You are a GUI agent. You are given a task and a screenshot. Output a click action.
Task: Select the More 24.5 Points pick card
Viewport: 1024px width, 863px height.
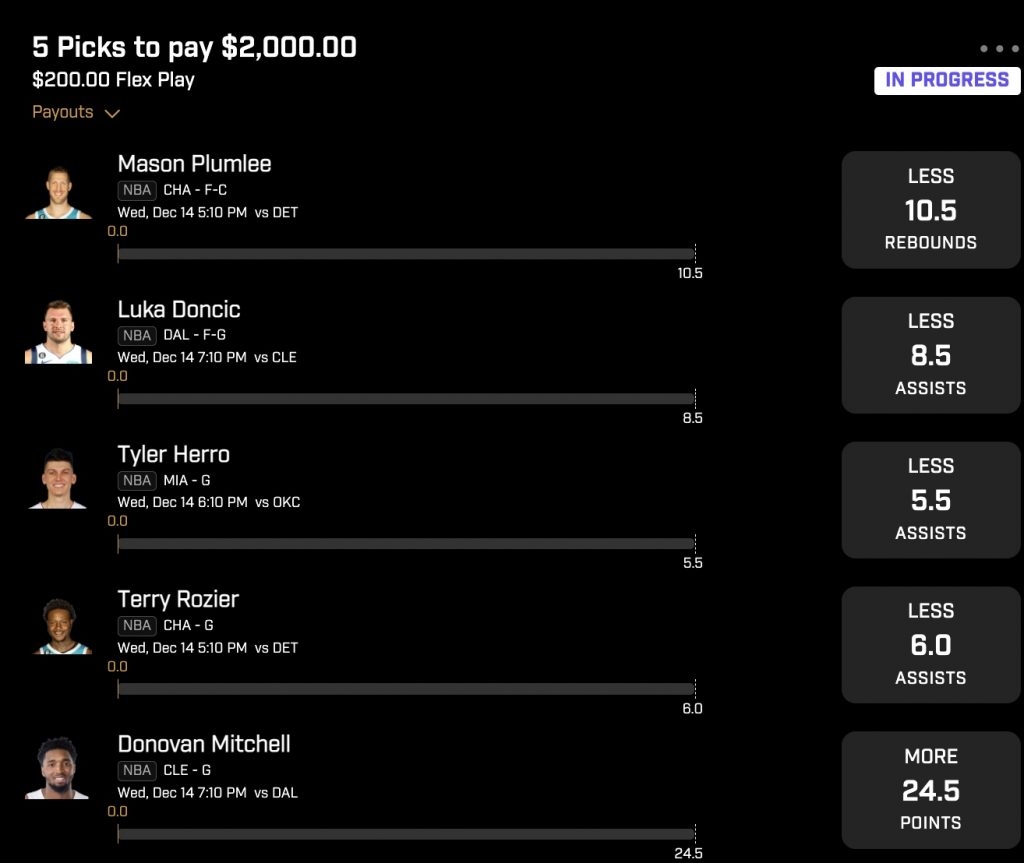[931, 790]
